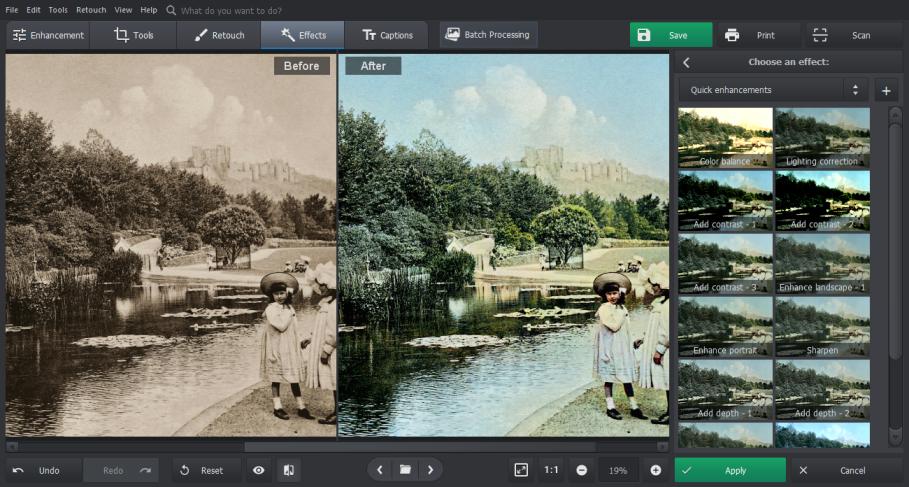Click the Batch Processing button
This screenshot has width=909, height=487.
(488, 35)
